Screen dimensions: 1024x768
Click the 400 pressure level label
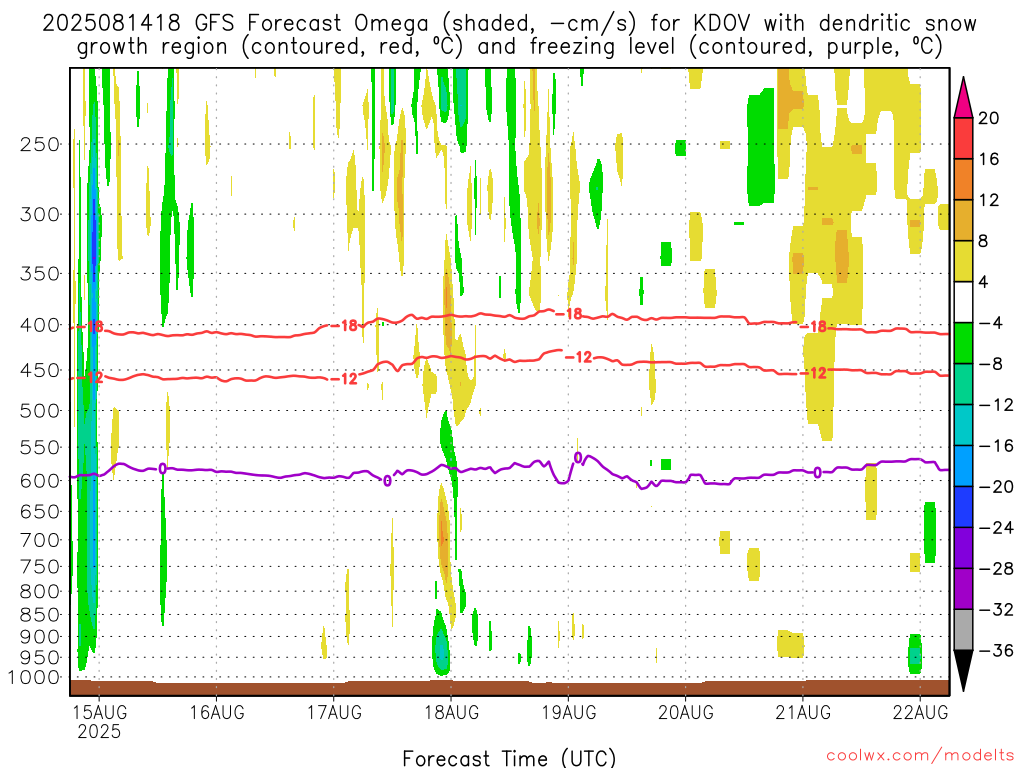coord(40,325)
